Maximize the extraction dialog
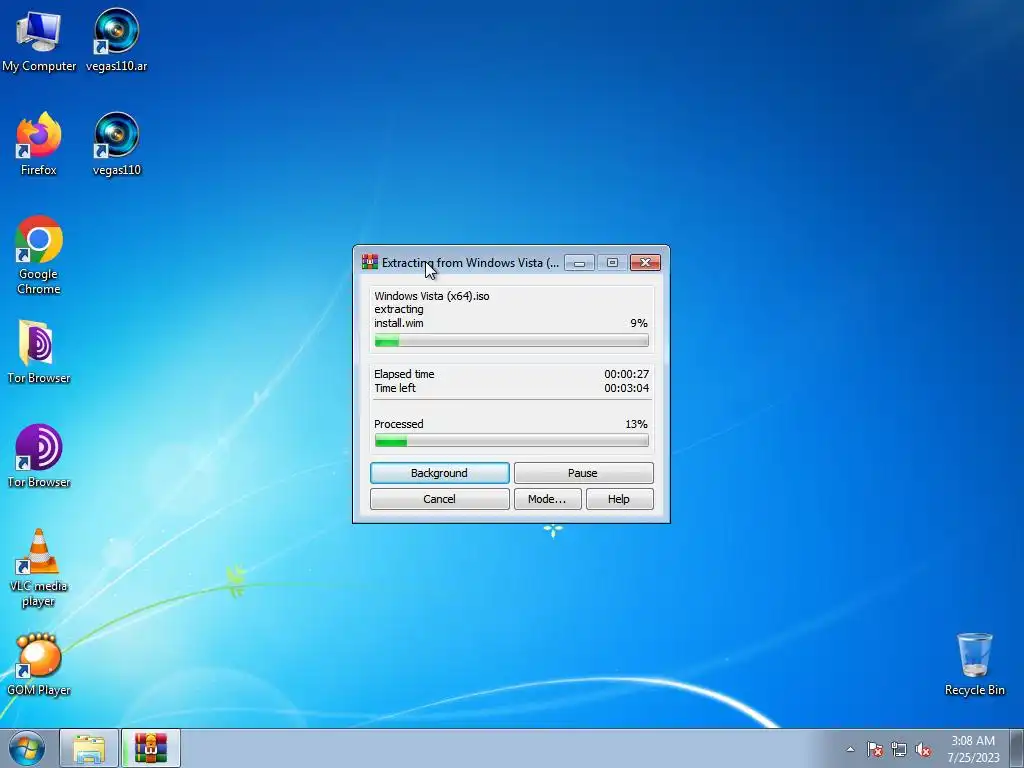1024x768 pixels. pos(612,263)
